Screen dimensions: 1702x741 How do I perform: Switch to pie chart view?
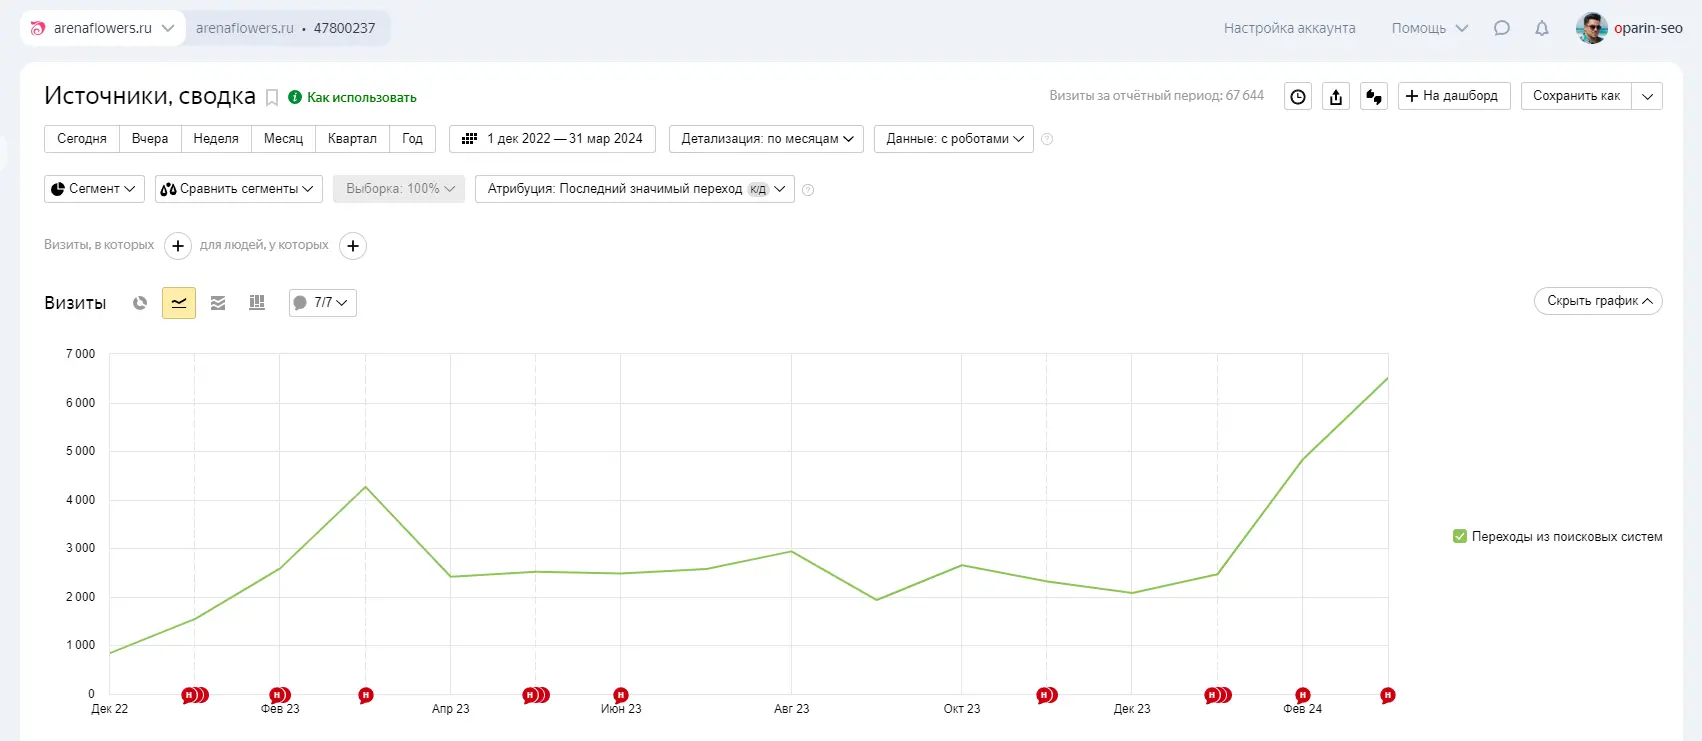tap(140, 303)
